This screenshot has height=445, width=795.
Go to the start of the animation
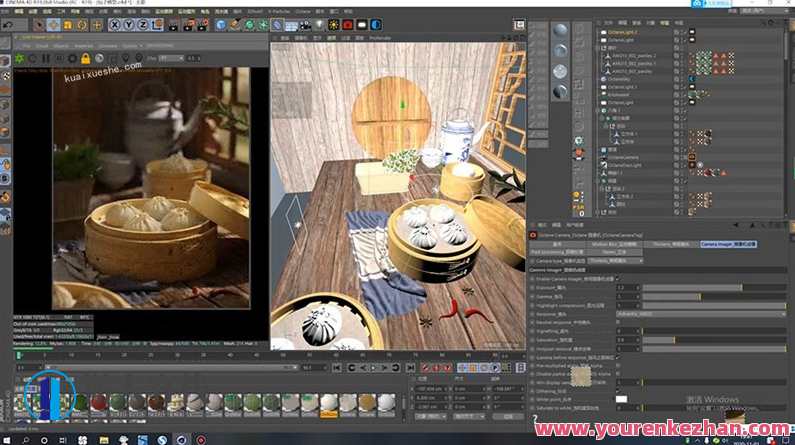click(x=337, y=367)
